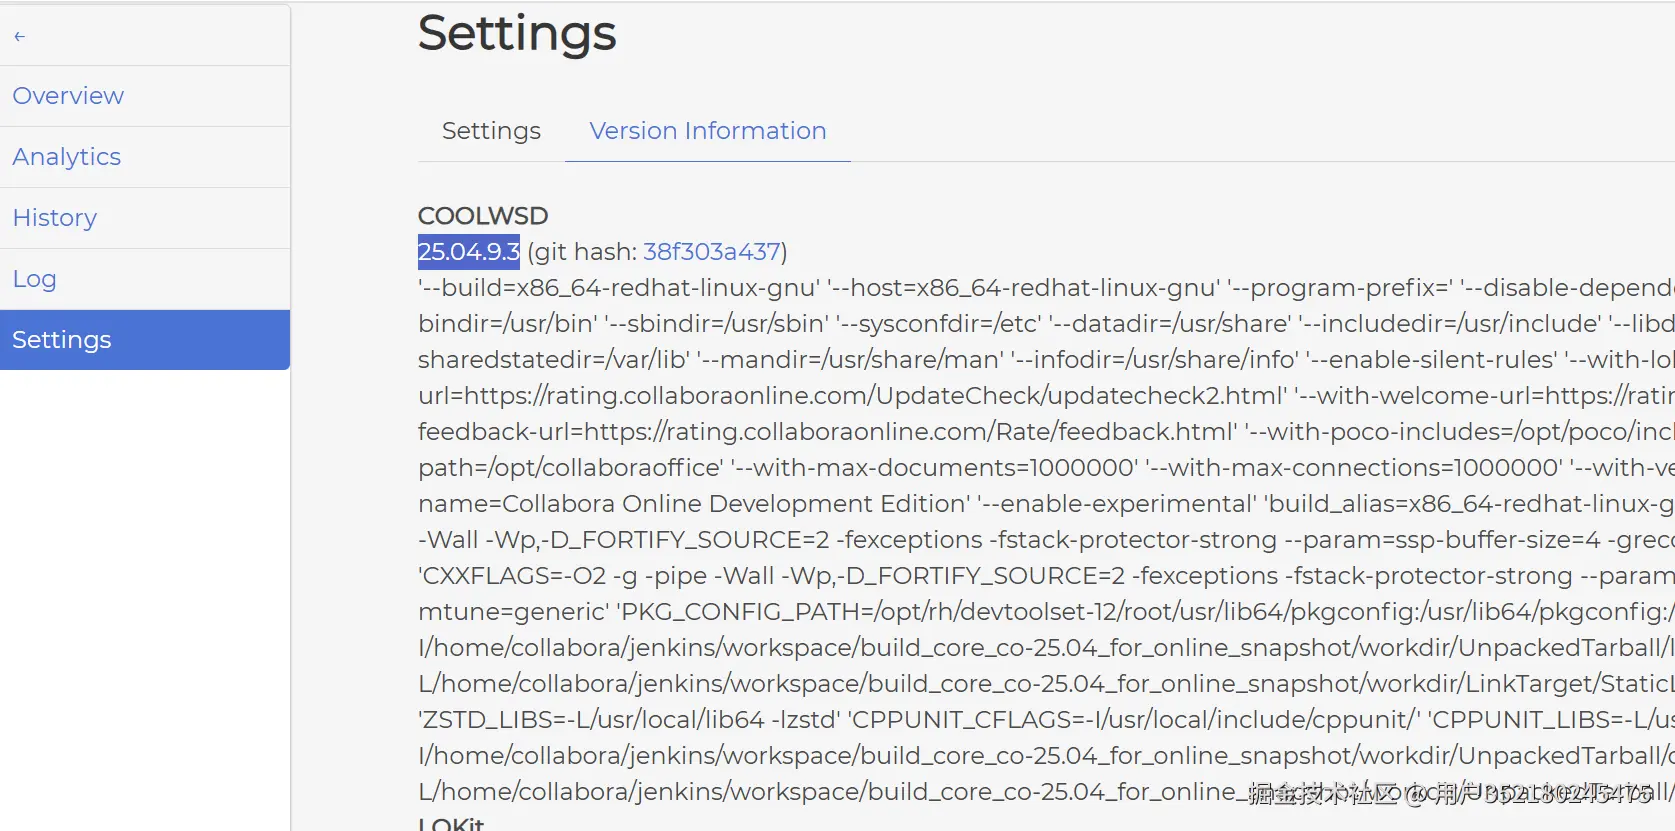Click the '--build=x86_64-redhat-linux-gnu' option text
1675x831 pixels.
[x=618, y=288]
